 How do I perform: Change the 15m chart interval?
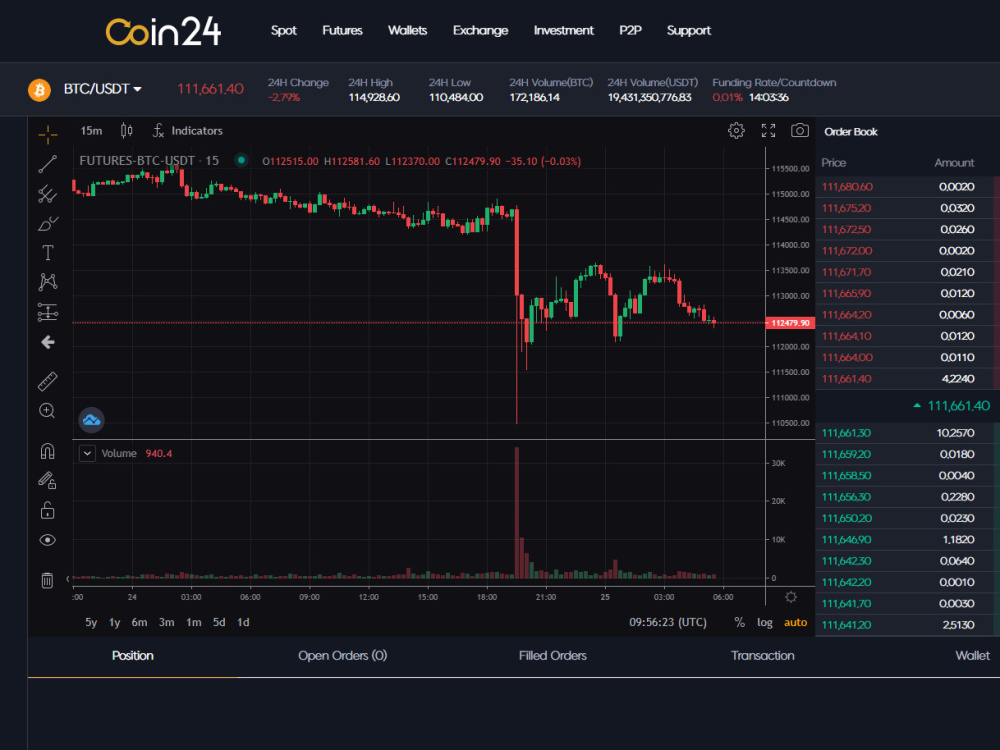click(x=91, y=131)
